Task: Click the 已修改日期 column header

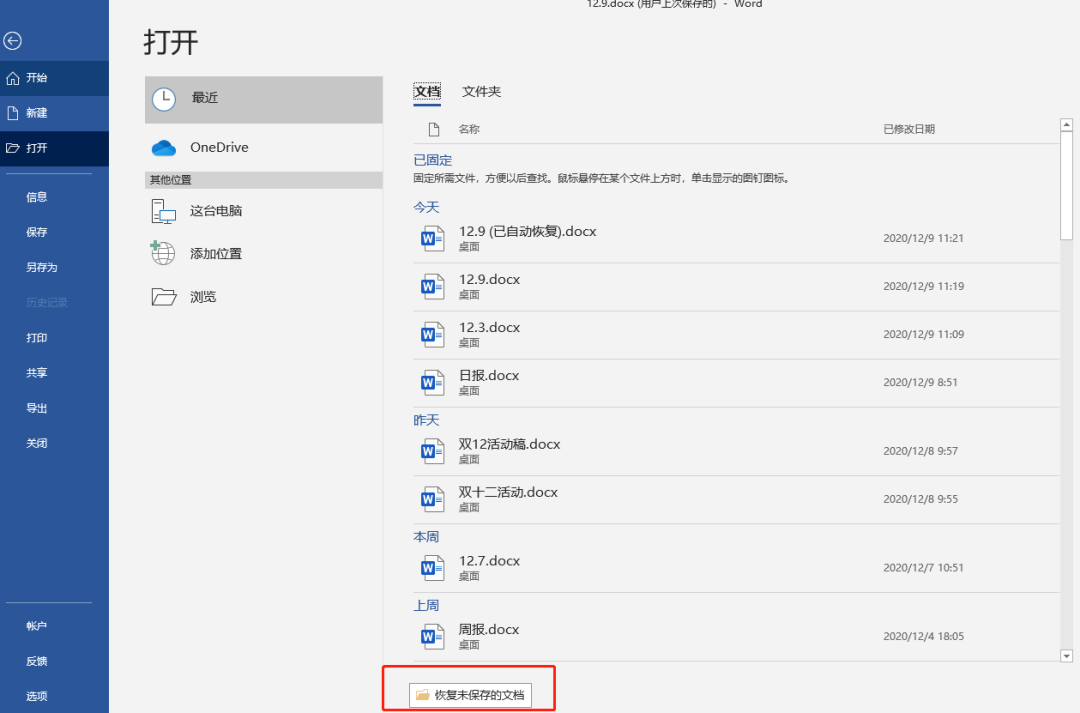Action: 909,130
